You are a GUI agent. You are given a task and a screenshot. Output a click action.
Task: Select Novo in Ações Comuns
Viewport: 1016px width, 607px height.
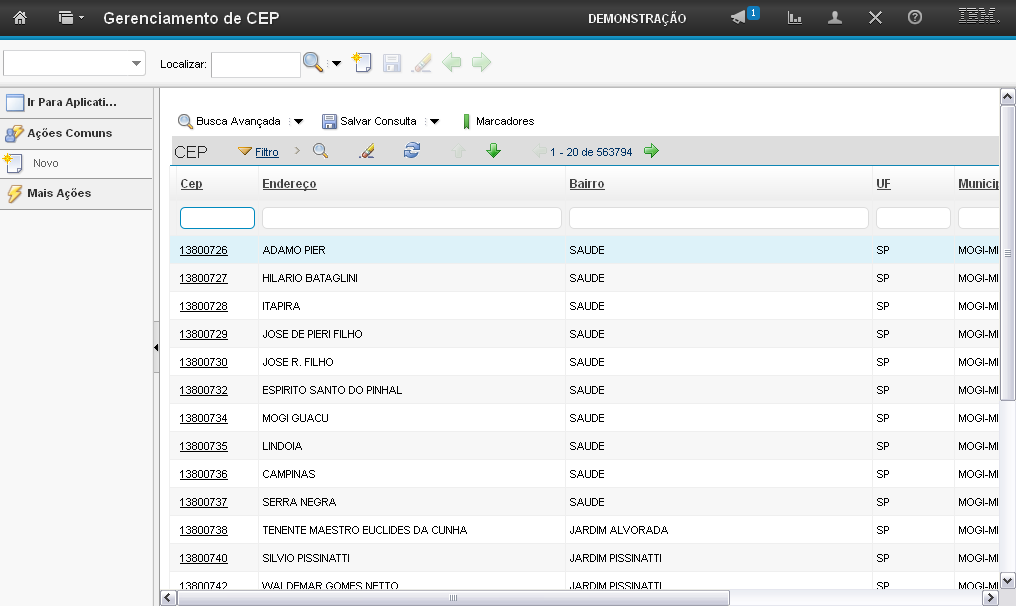[46, 163]
